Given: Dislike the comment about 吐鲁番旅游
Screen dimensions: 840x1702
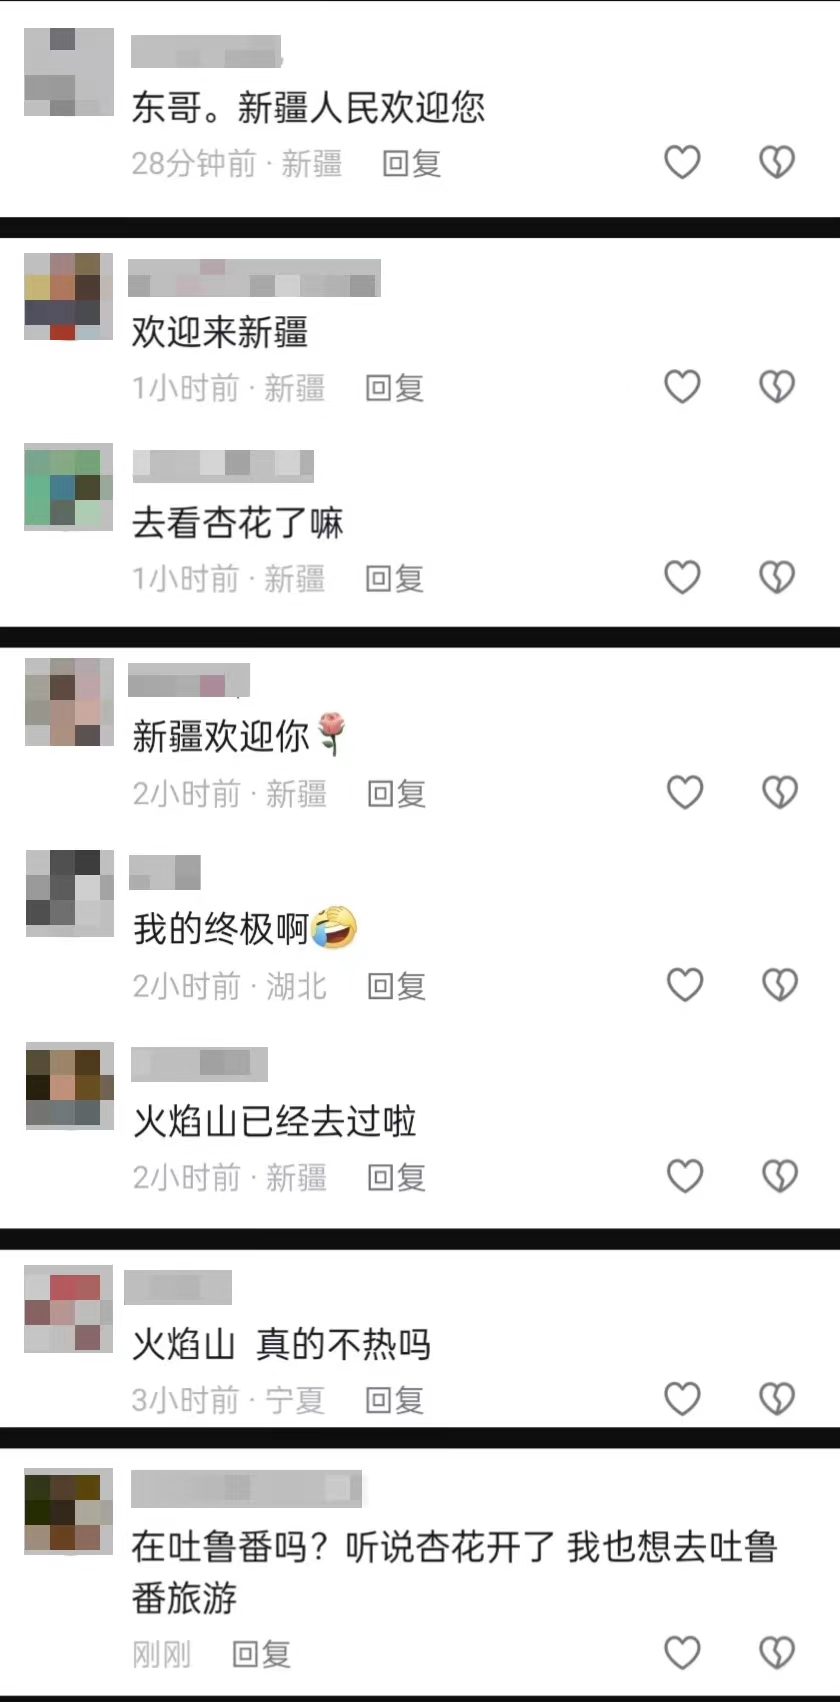Looking at the screenshot, I should point(777,1653).
